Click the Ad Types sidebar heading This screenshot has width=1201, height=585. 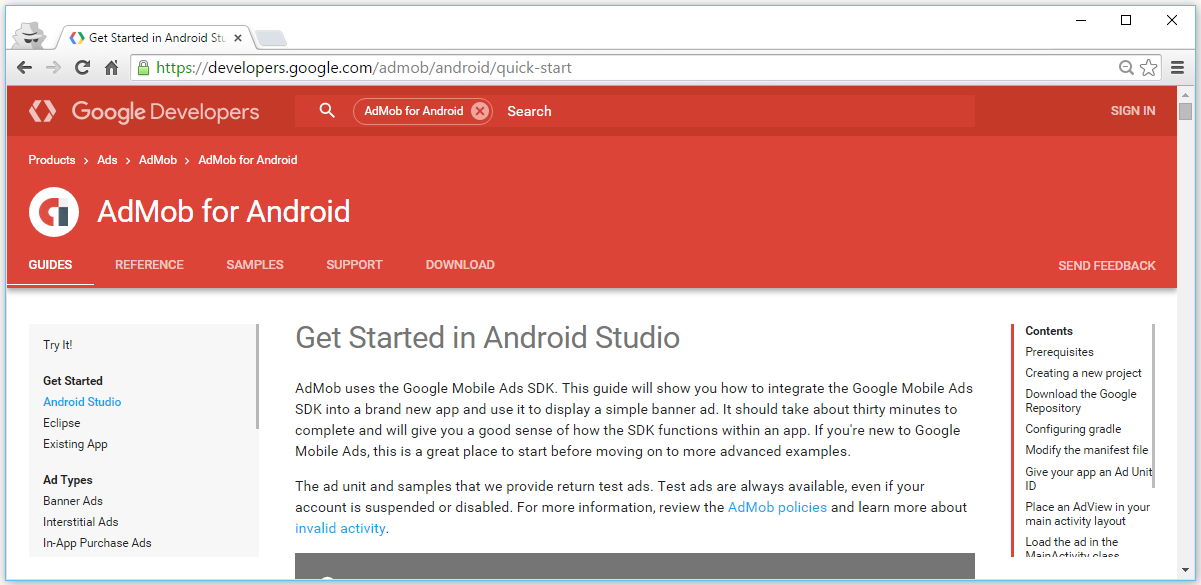coord(67,480)
